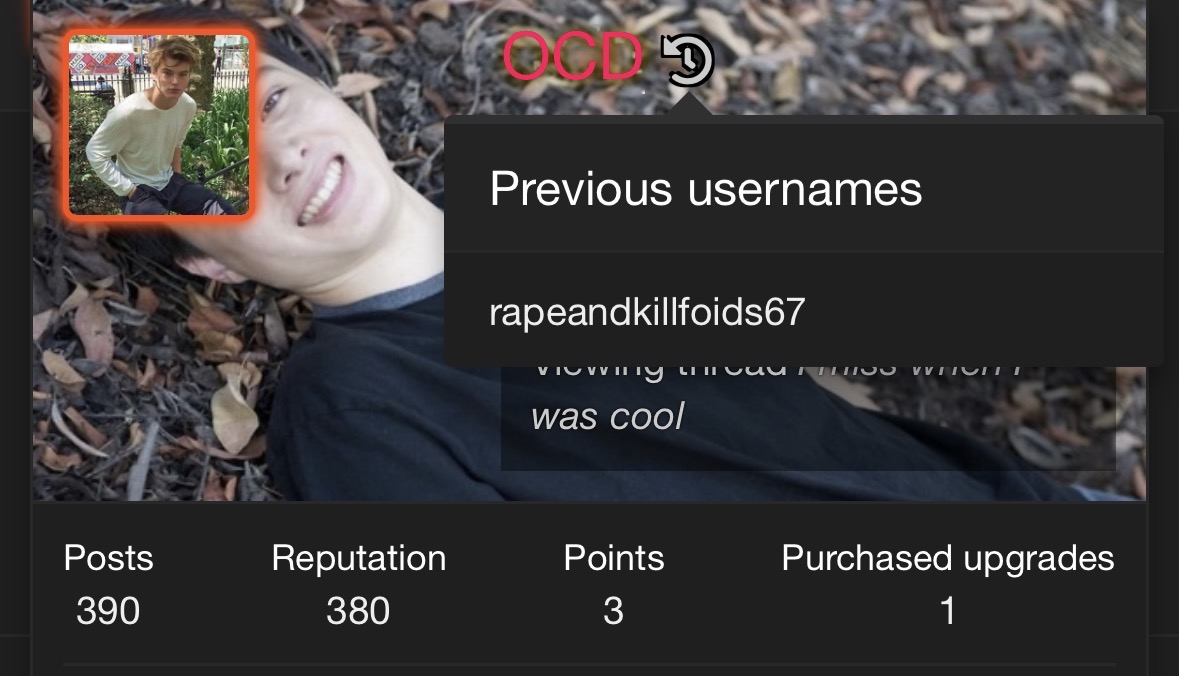The height and width of the screenshot is (676, 1179).
Task: Click the stats bar bottom divider line
Action: [590, 665]
